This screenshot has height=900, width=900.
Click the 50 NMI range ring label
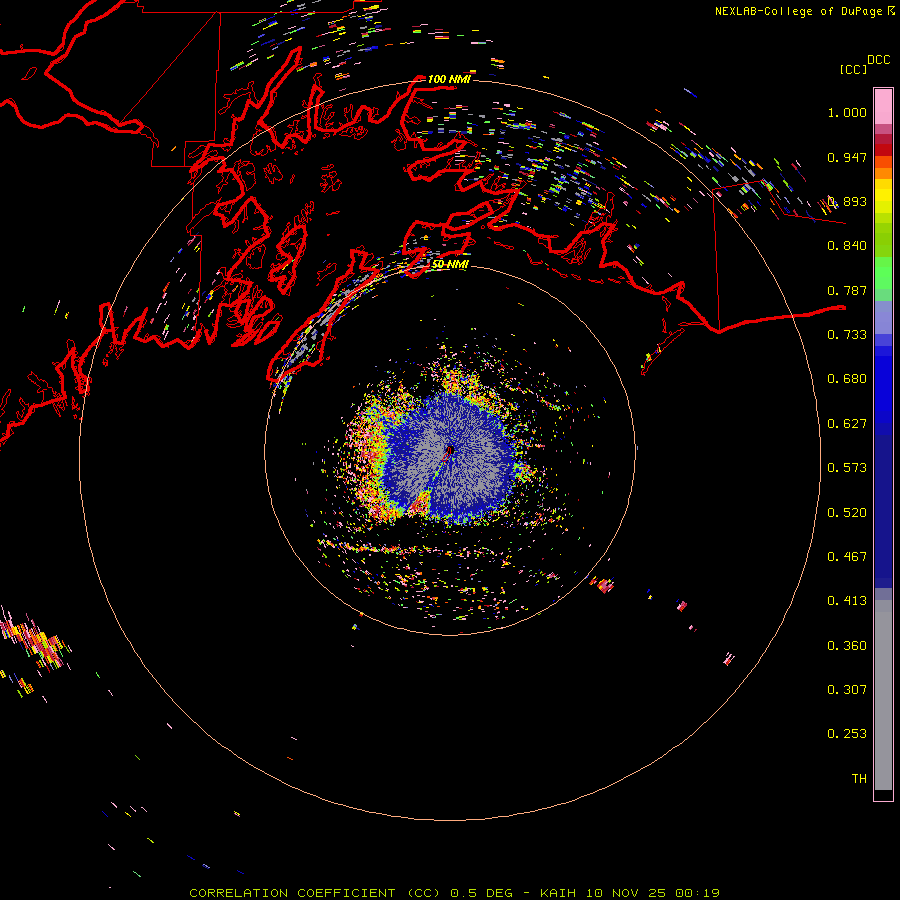tap(450, 265)
